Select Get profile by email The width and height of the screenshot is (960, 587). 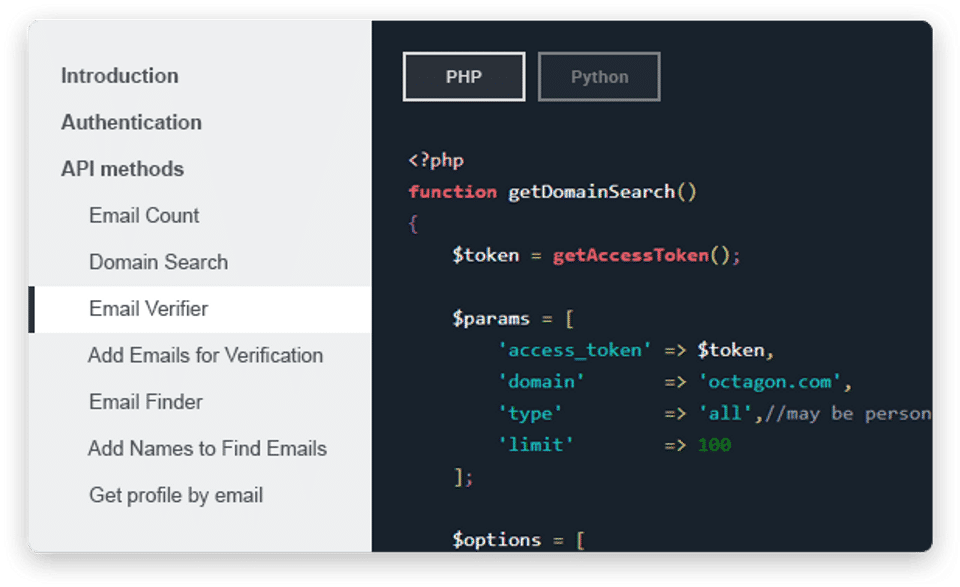click(x=176, y=495)
